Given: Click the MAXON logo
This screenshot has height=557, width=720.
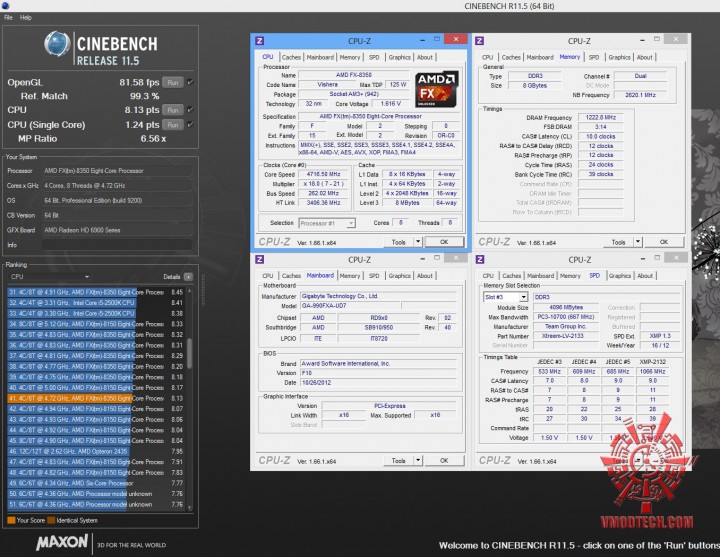Looking at the screenshot, I should (62, 542).
